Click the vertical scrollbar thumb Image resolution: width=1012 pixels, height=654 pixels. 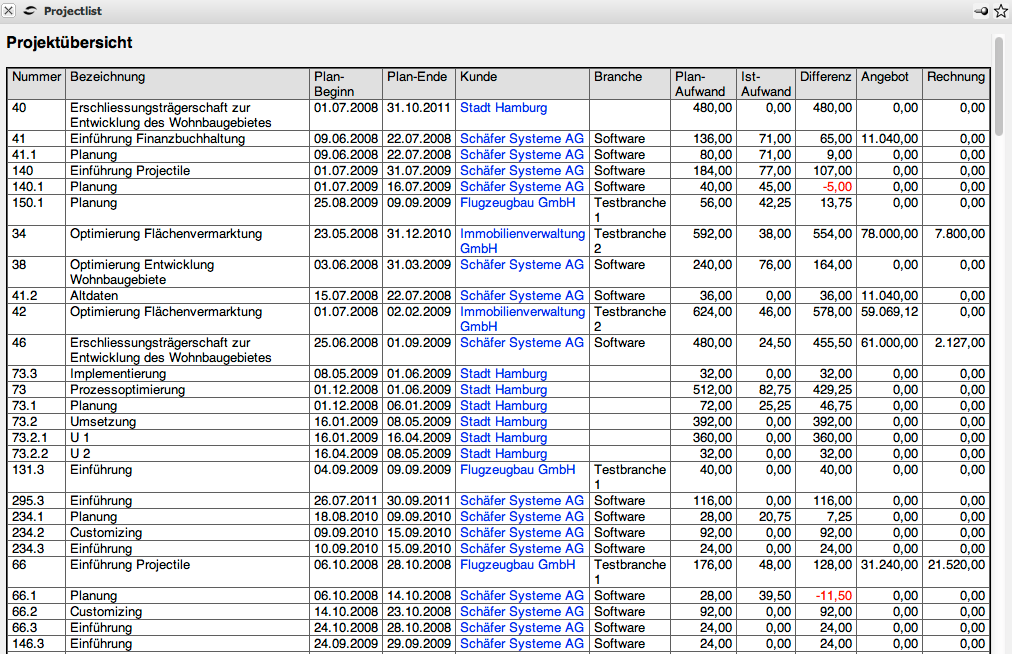point(999,86)
